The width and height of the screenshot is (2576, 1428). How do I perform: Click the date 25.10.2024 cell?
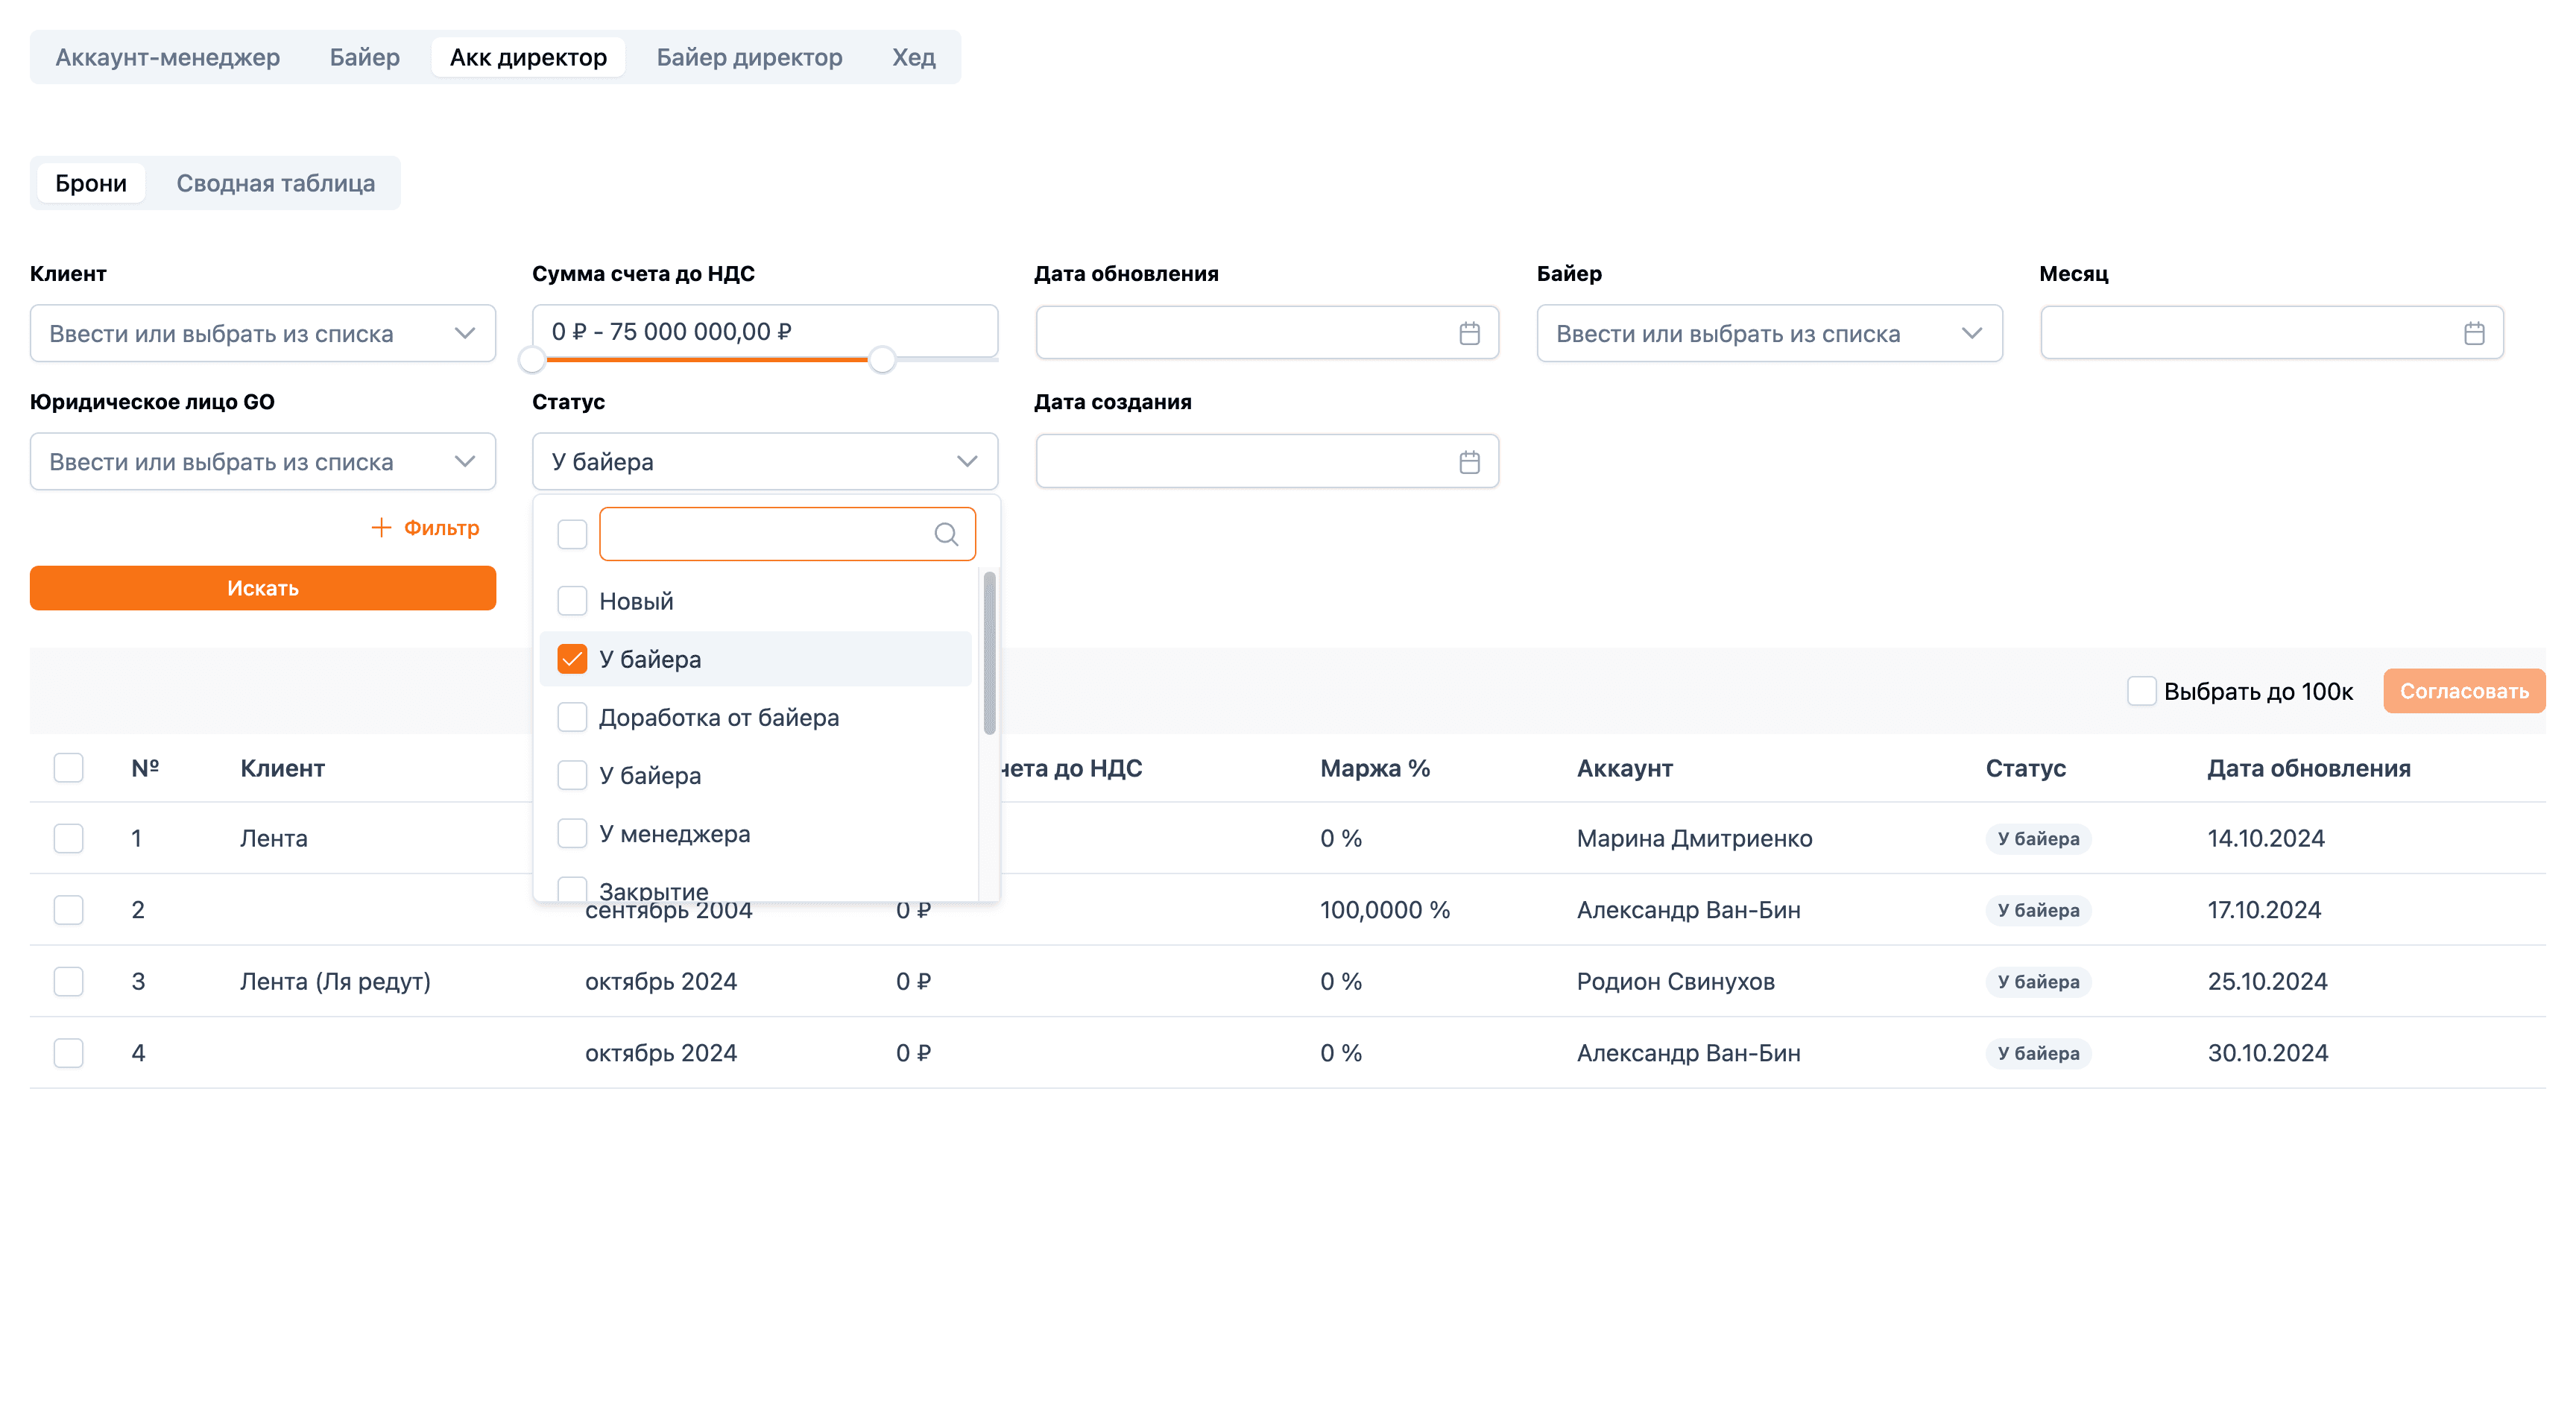(2267, 981)
